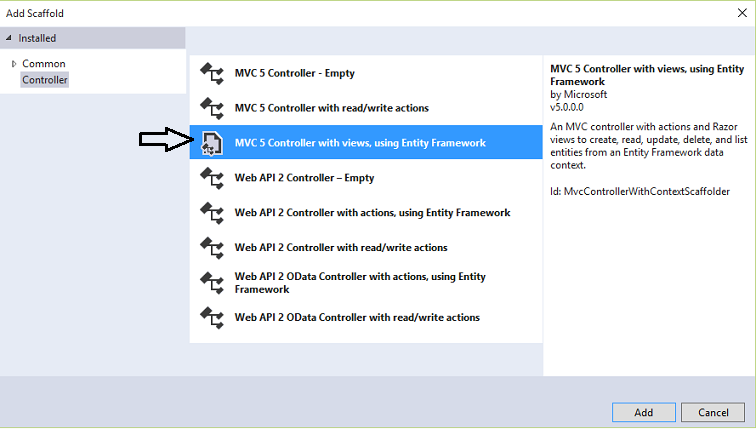Click the Add Scaffold window title

click(x=35, y=13)
